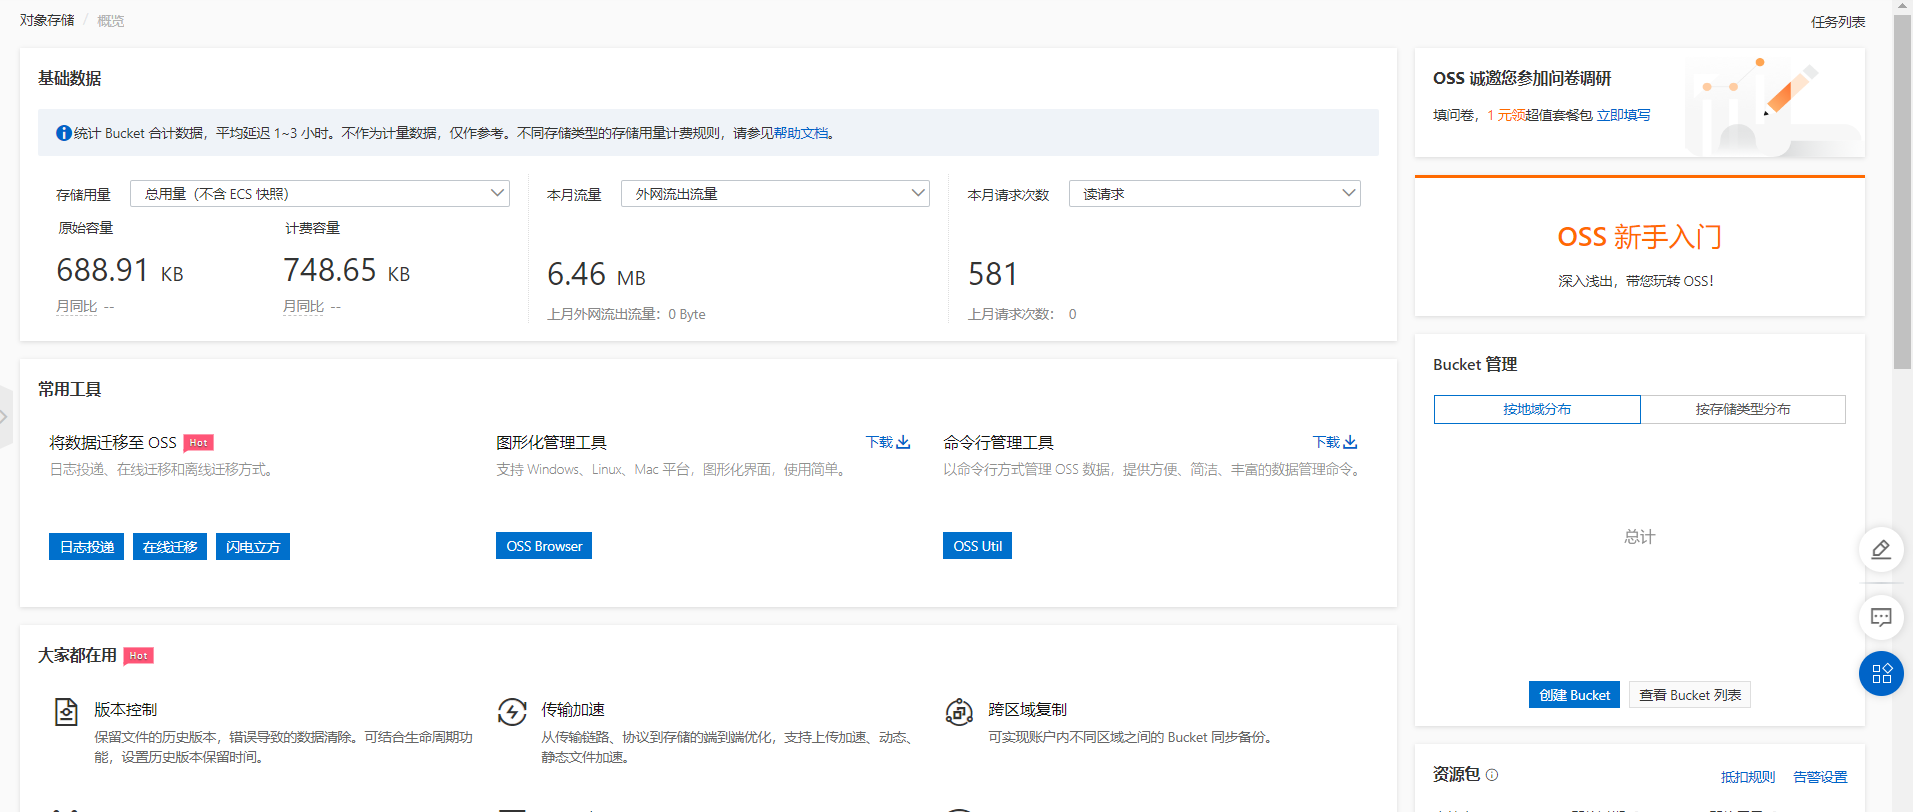Click 跨区域复制 feature title
Image resolution: width=1913 pixels, height=812 pixels.
click(1028, 709)
